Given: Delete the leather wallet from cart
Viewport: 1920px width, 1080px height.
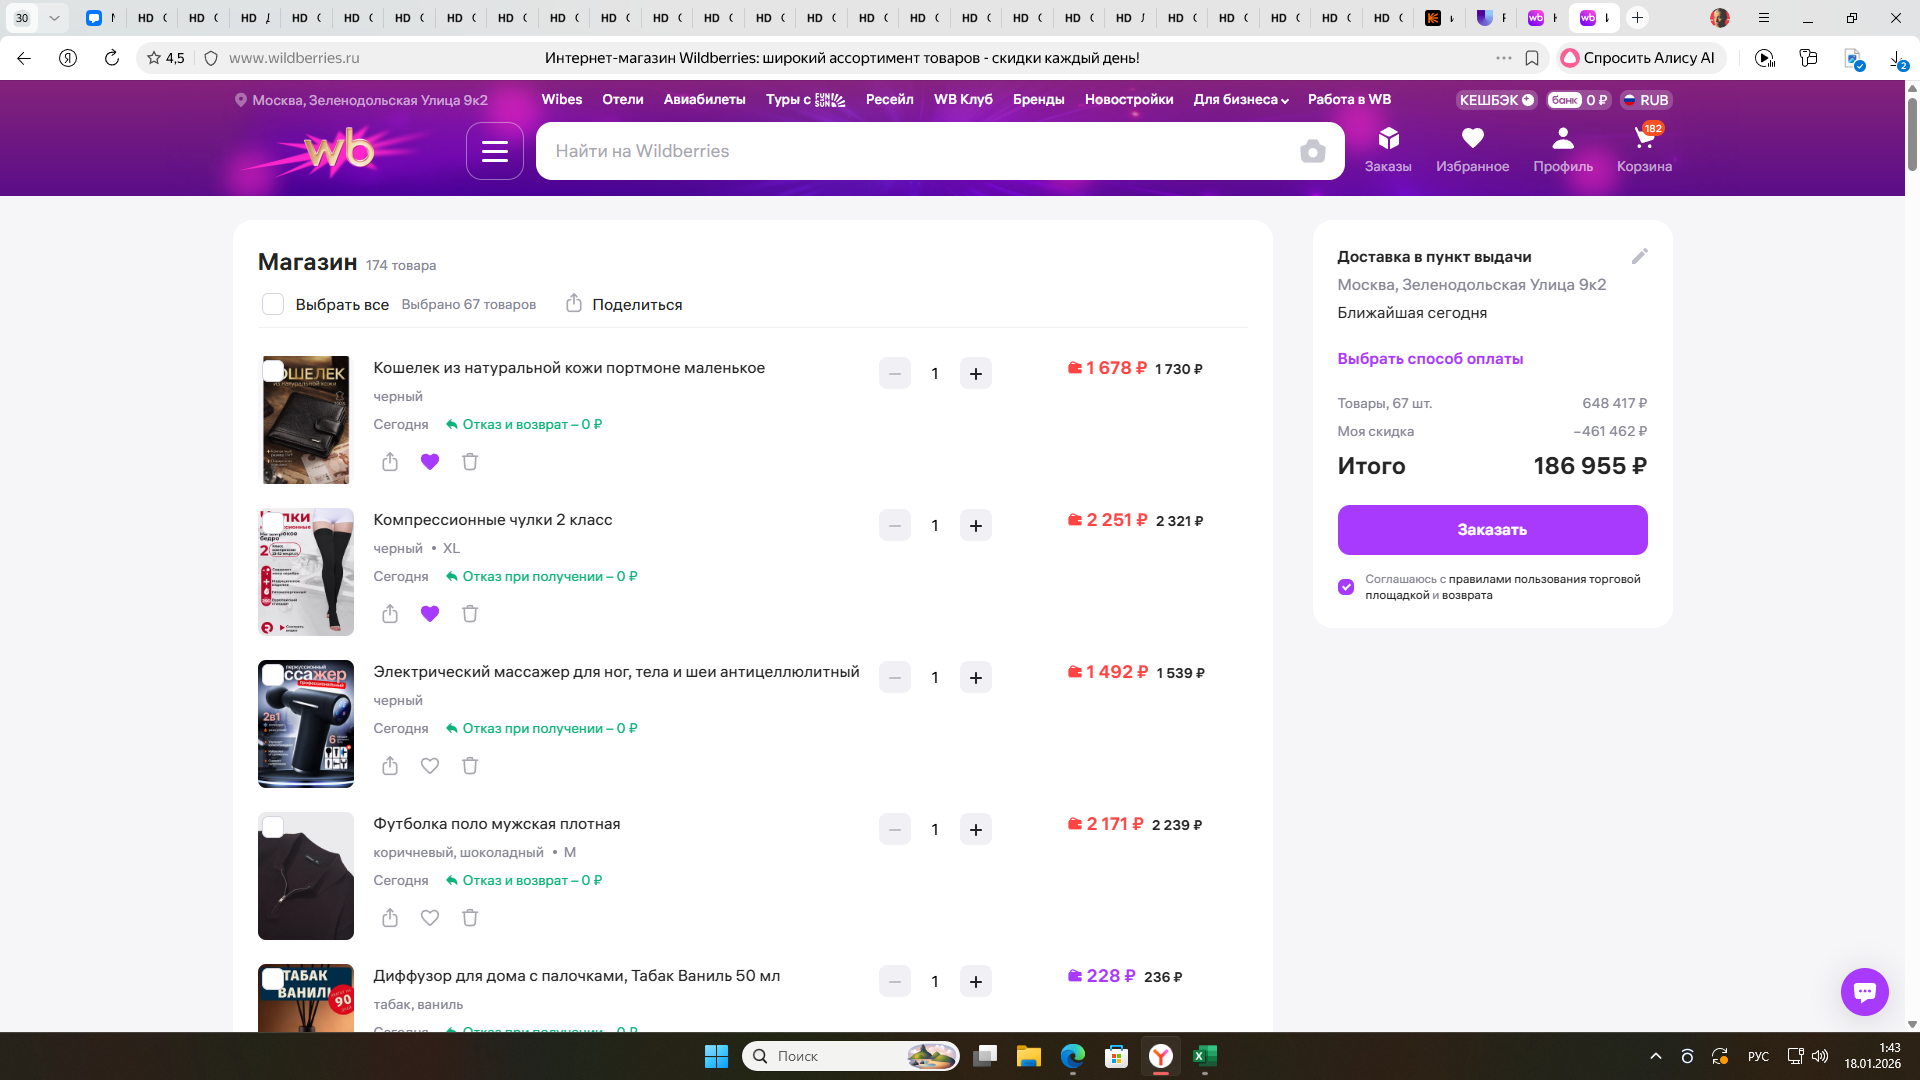Looking at the screenshot, I should (x=470, y=462).
